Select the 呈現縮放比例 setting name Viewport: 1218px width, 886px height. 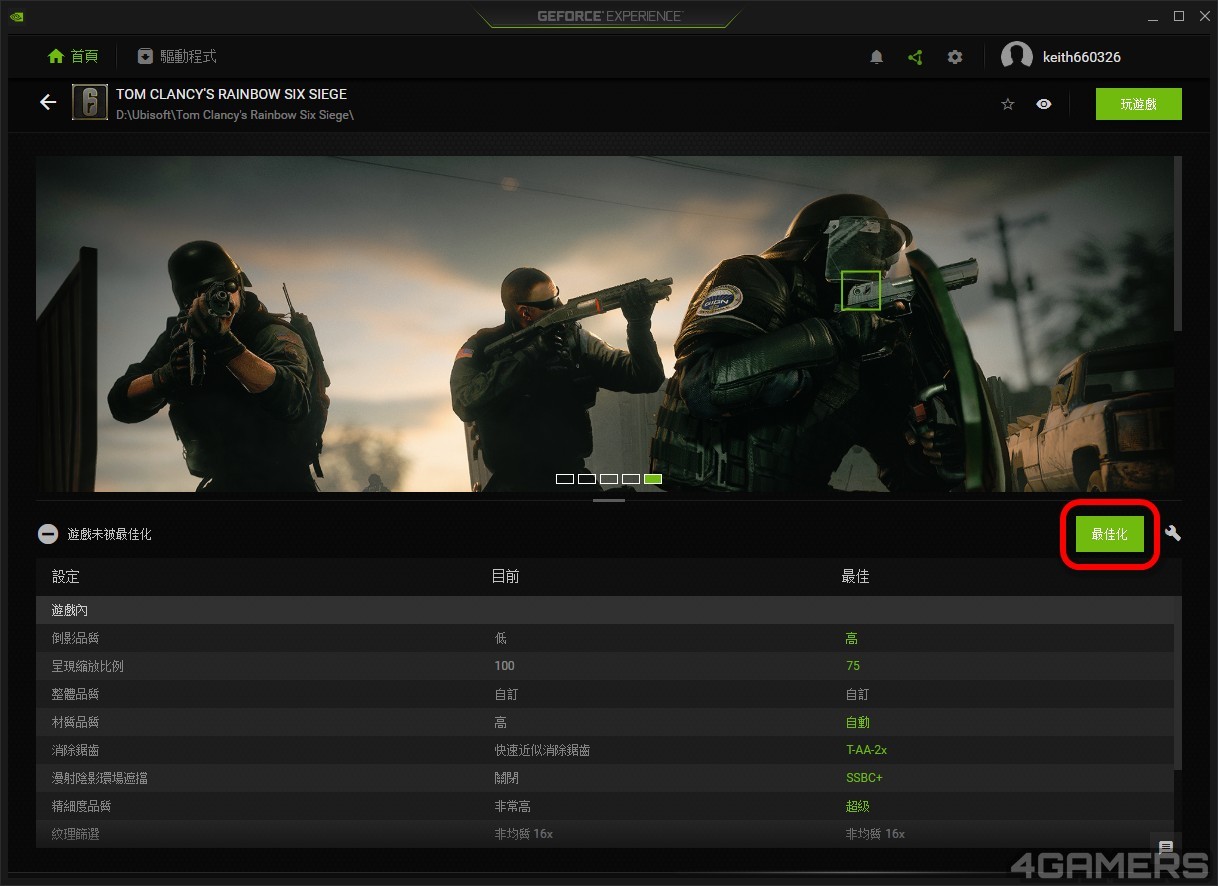pos(87,666)
